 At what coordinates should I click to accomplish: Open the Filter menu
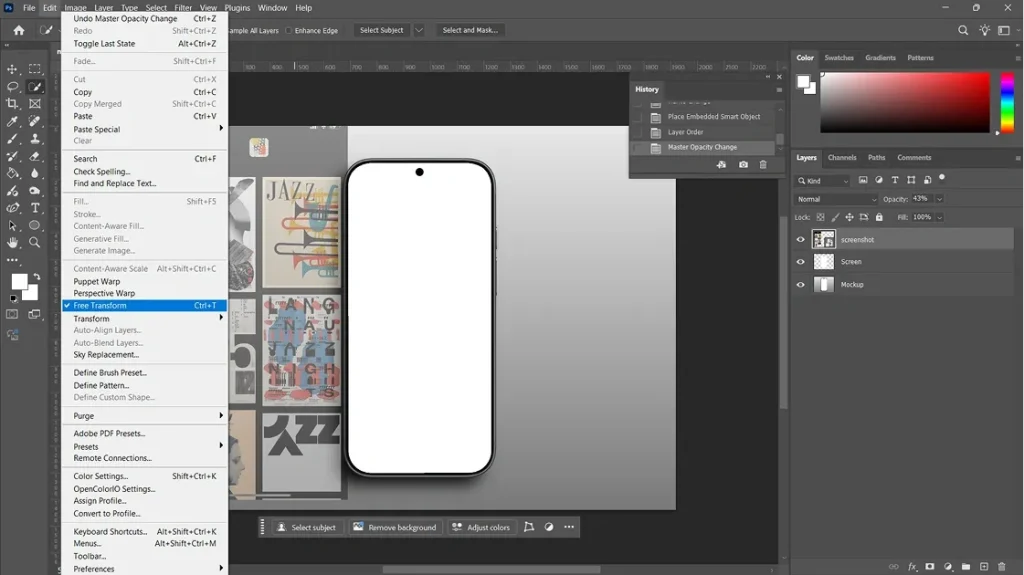[183, 8]
